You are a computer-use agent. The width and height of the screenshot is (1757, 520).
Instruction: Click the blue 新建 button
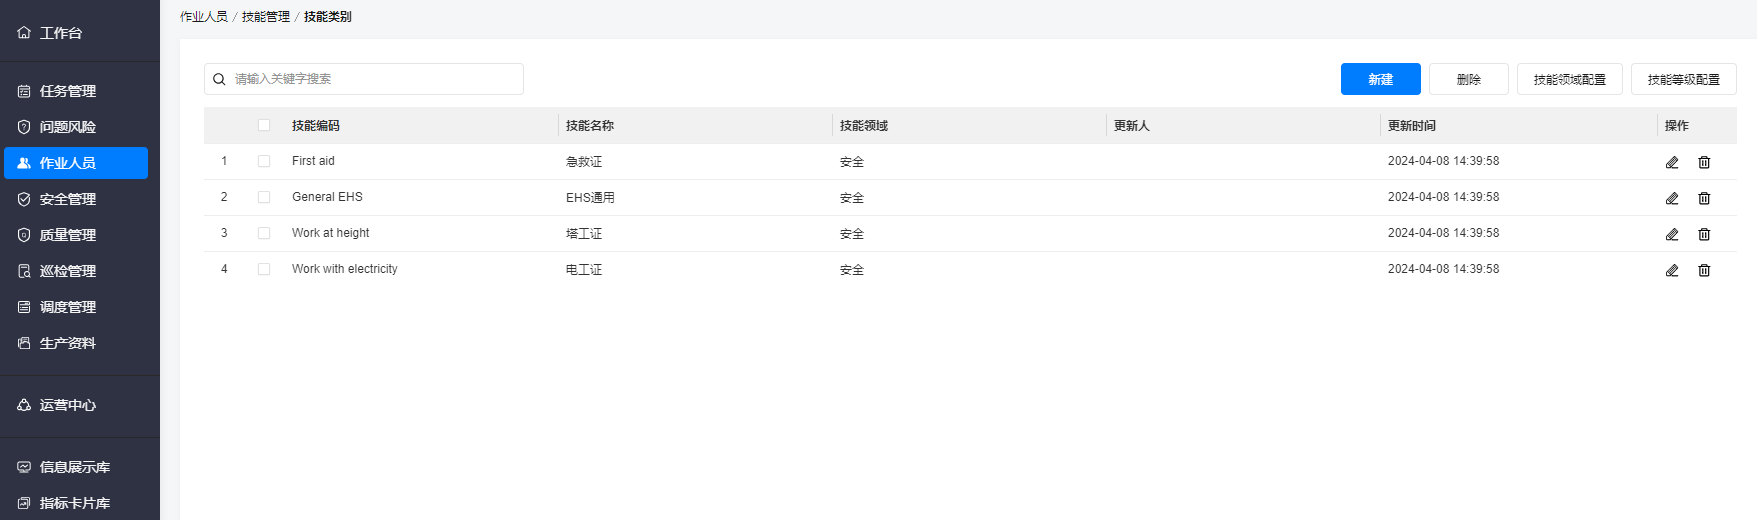(1381, 79)
